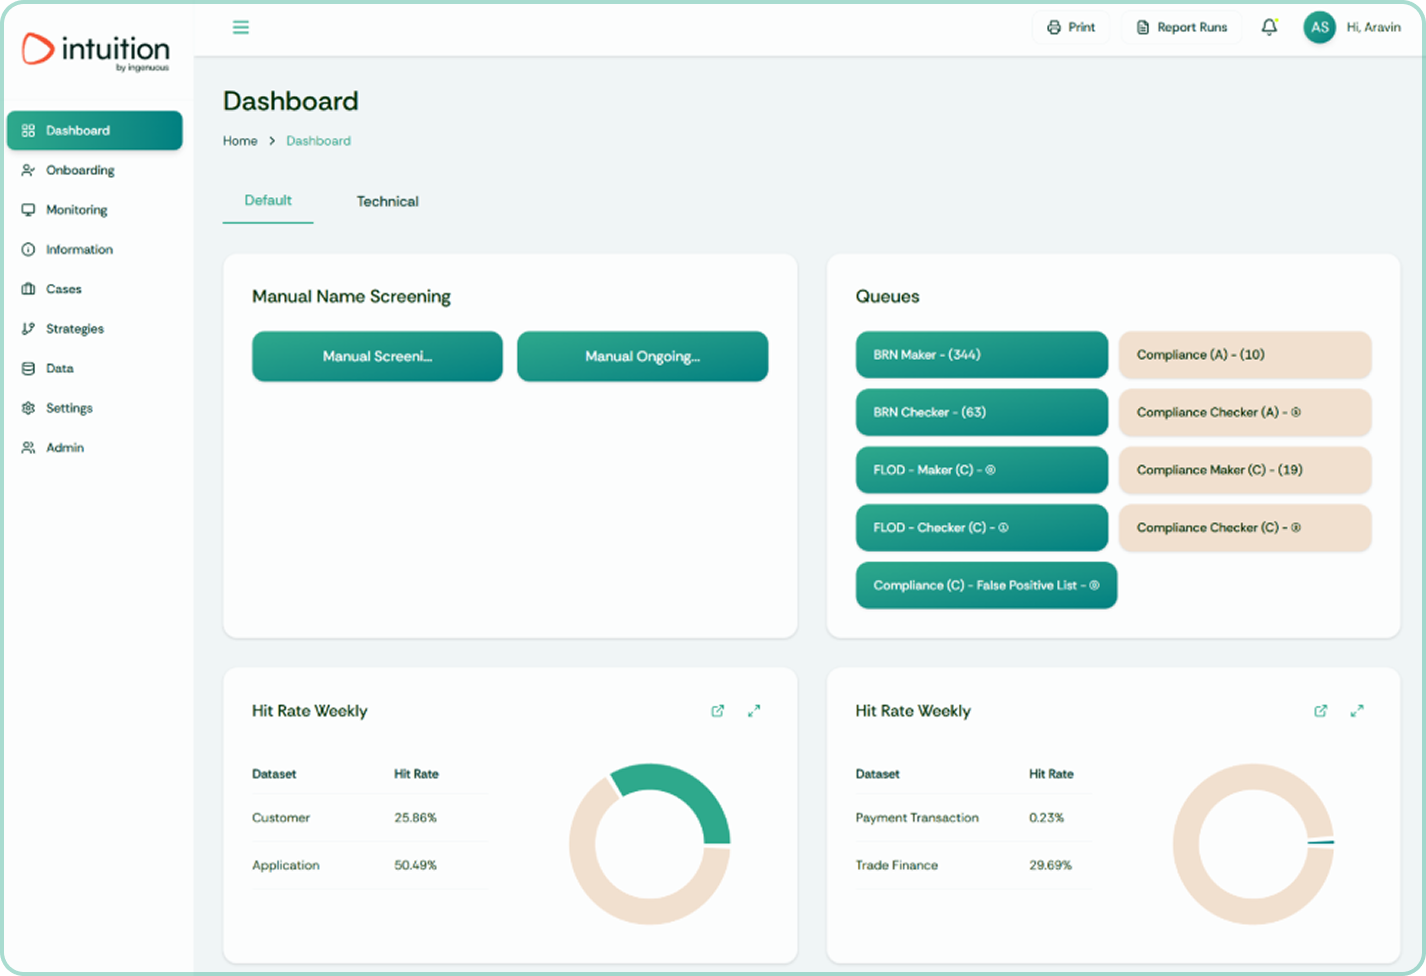The width and height of the screenshot is (1426, 976).
Task: Click the Hi, Aravin user greeting
Action: tap(1373, 27)
